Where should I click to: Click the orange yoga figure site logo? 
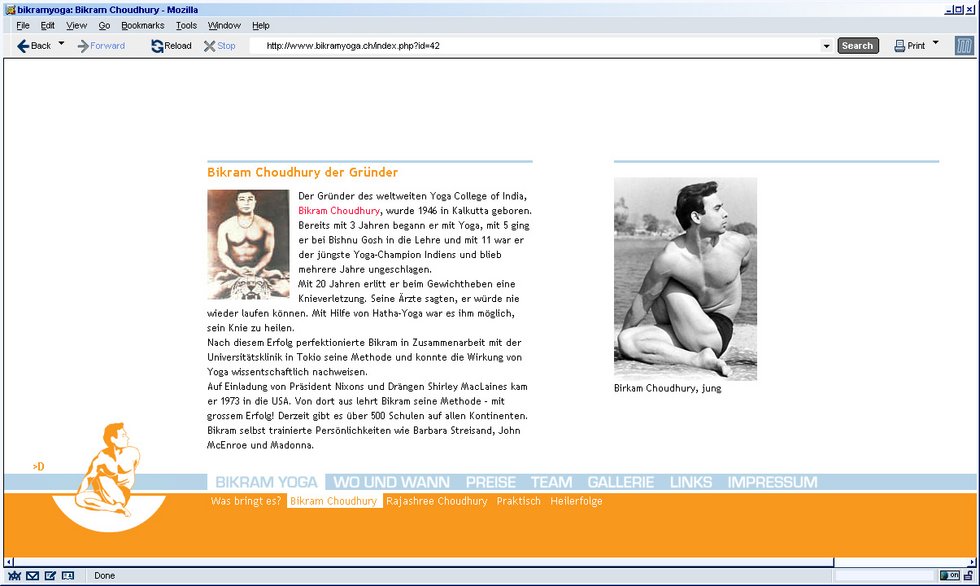(x=109, y=477)
